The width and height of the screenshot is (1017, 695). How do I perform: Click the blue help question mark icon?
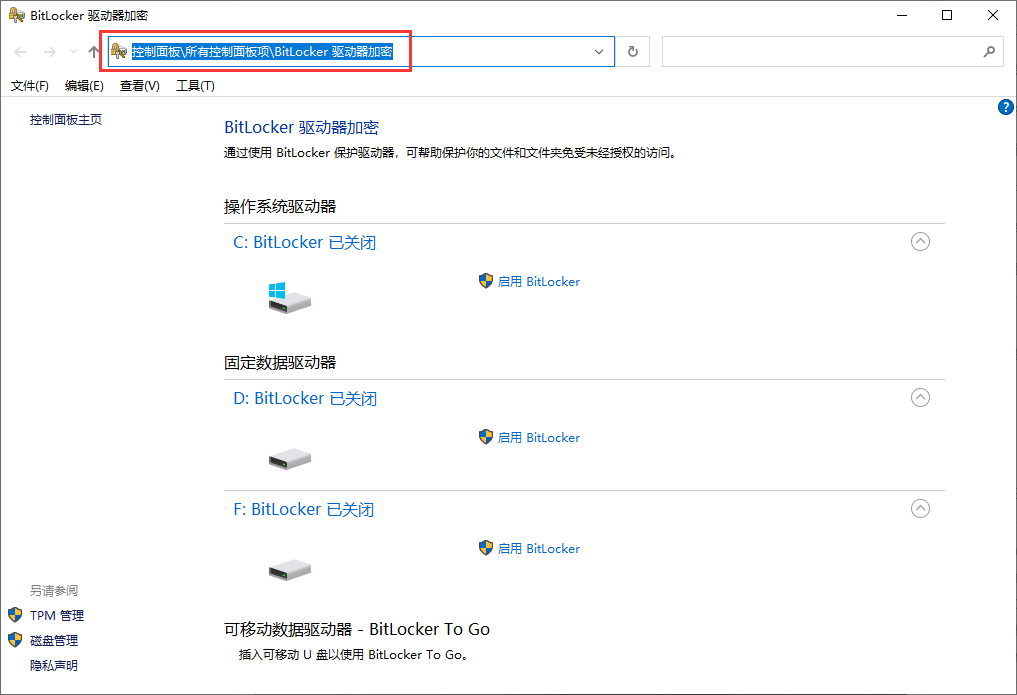tap(1006, 107)
